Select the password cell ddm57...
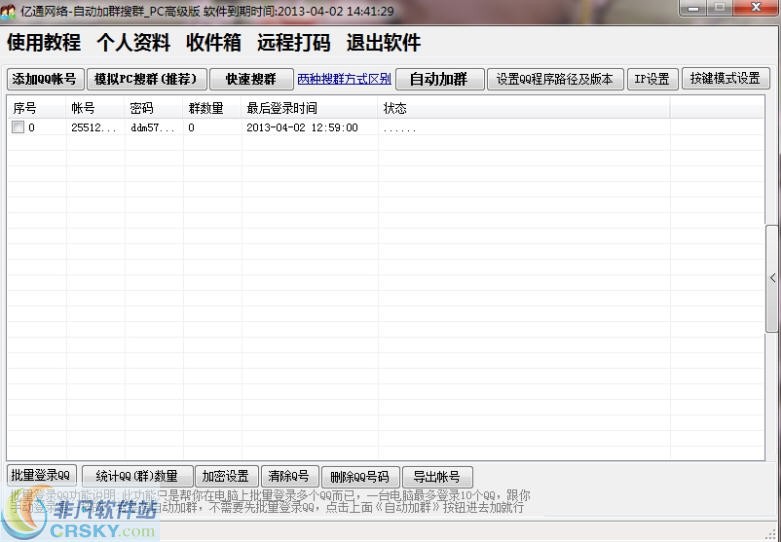 coord(153,128)
